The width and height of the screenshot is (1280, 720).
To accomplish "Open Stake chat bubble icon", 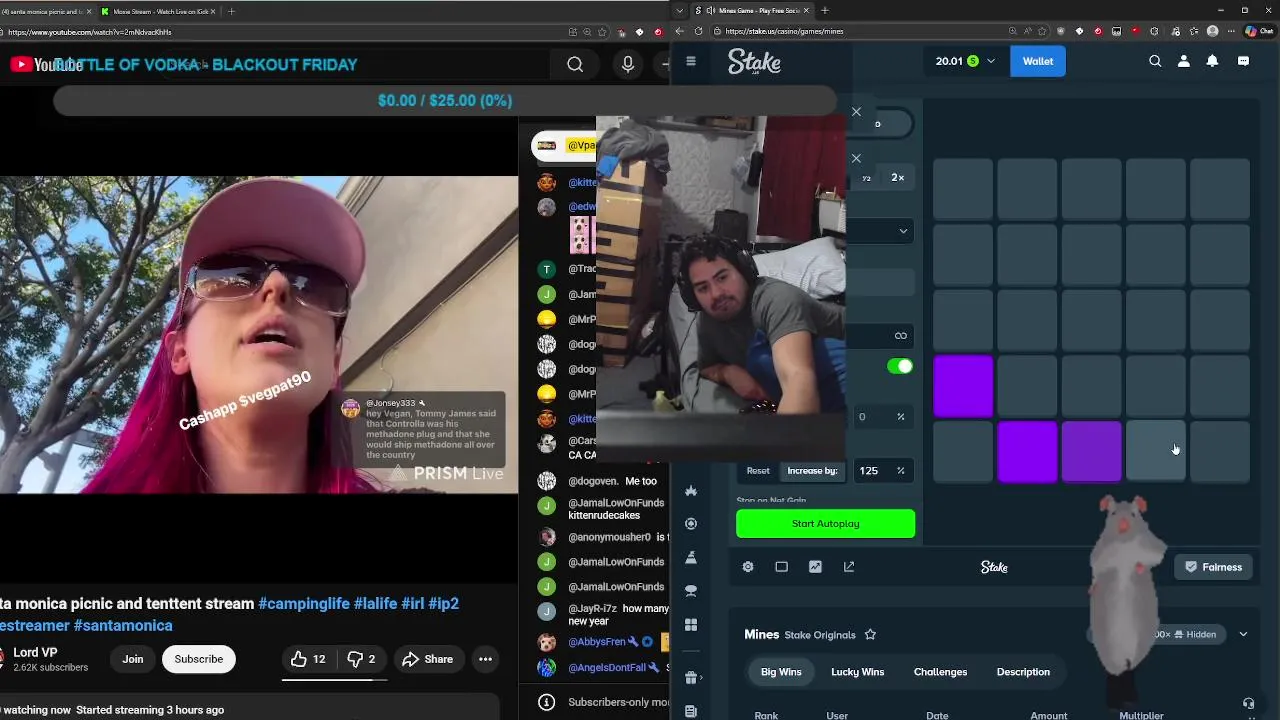I will click(x=1243, y=61).
